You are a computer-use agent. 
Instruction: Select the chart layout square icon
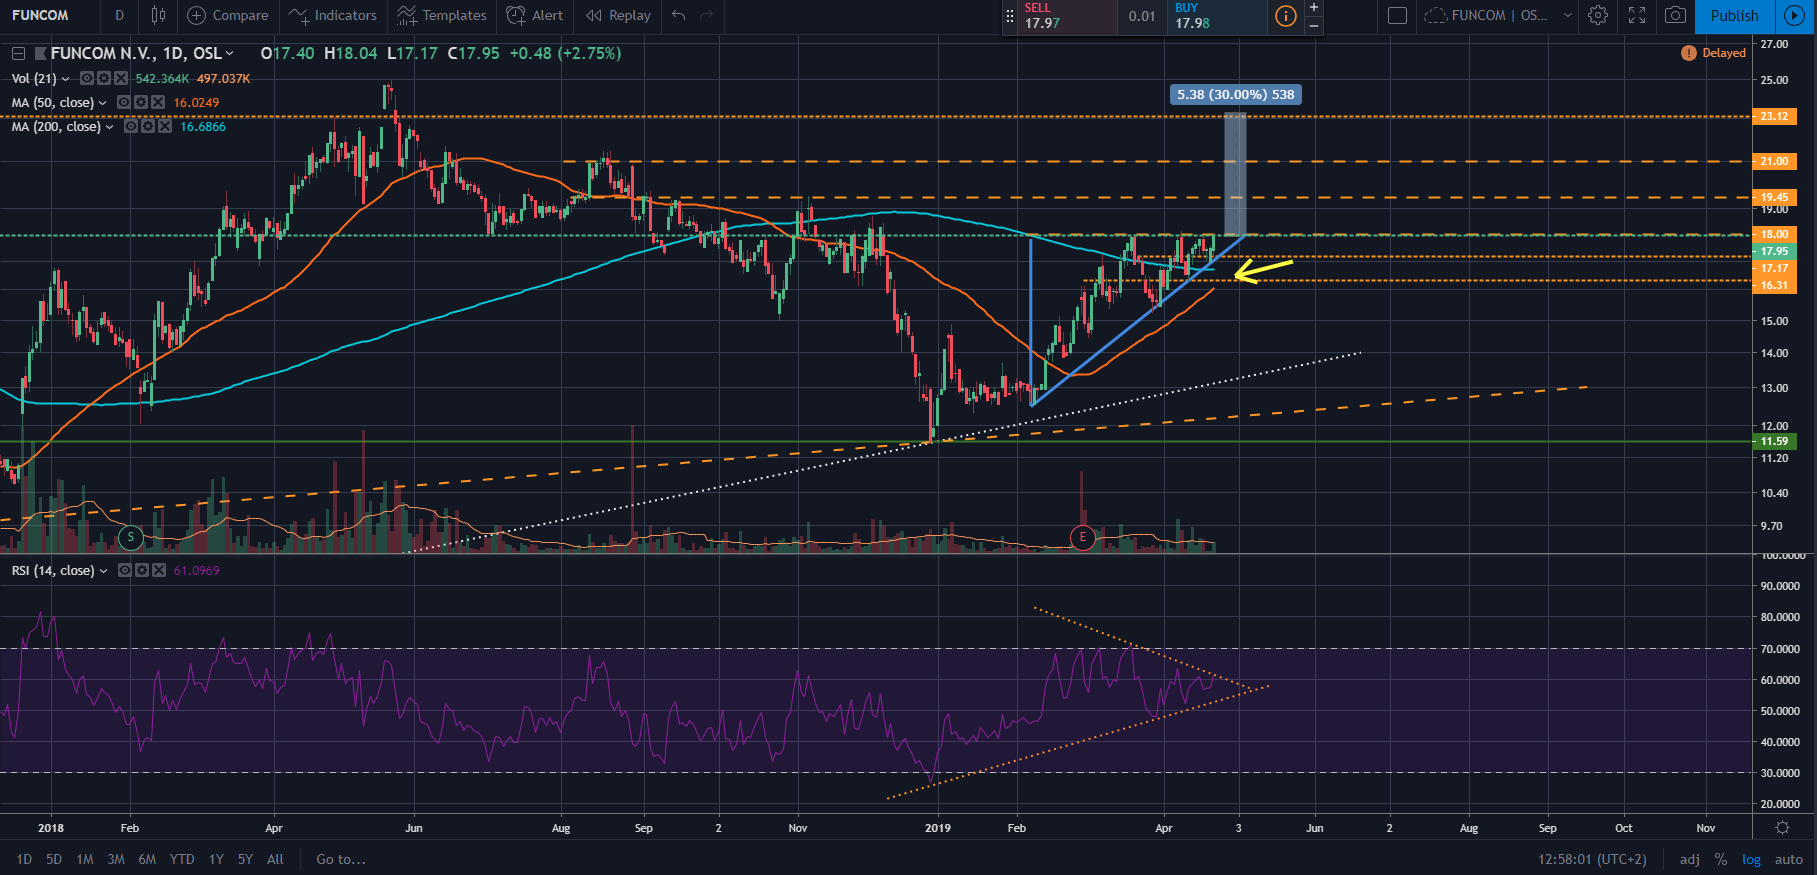(x=1398, y=15)
